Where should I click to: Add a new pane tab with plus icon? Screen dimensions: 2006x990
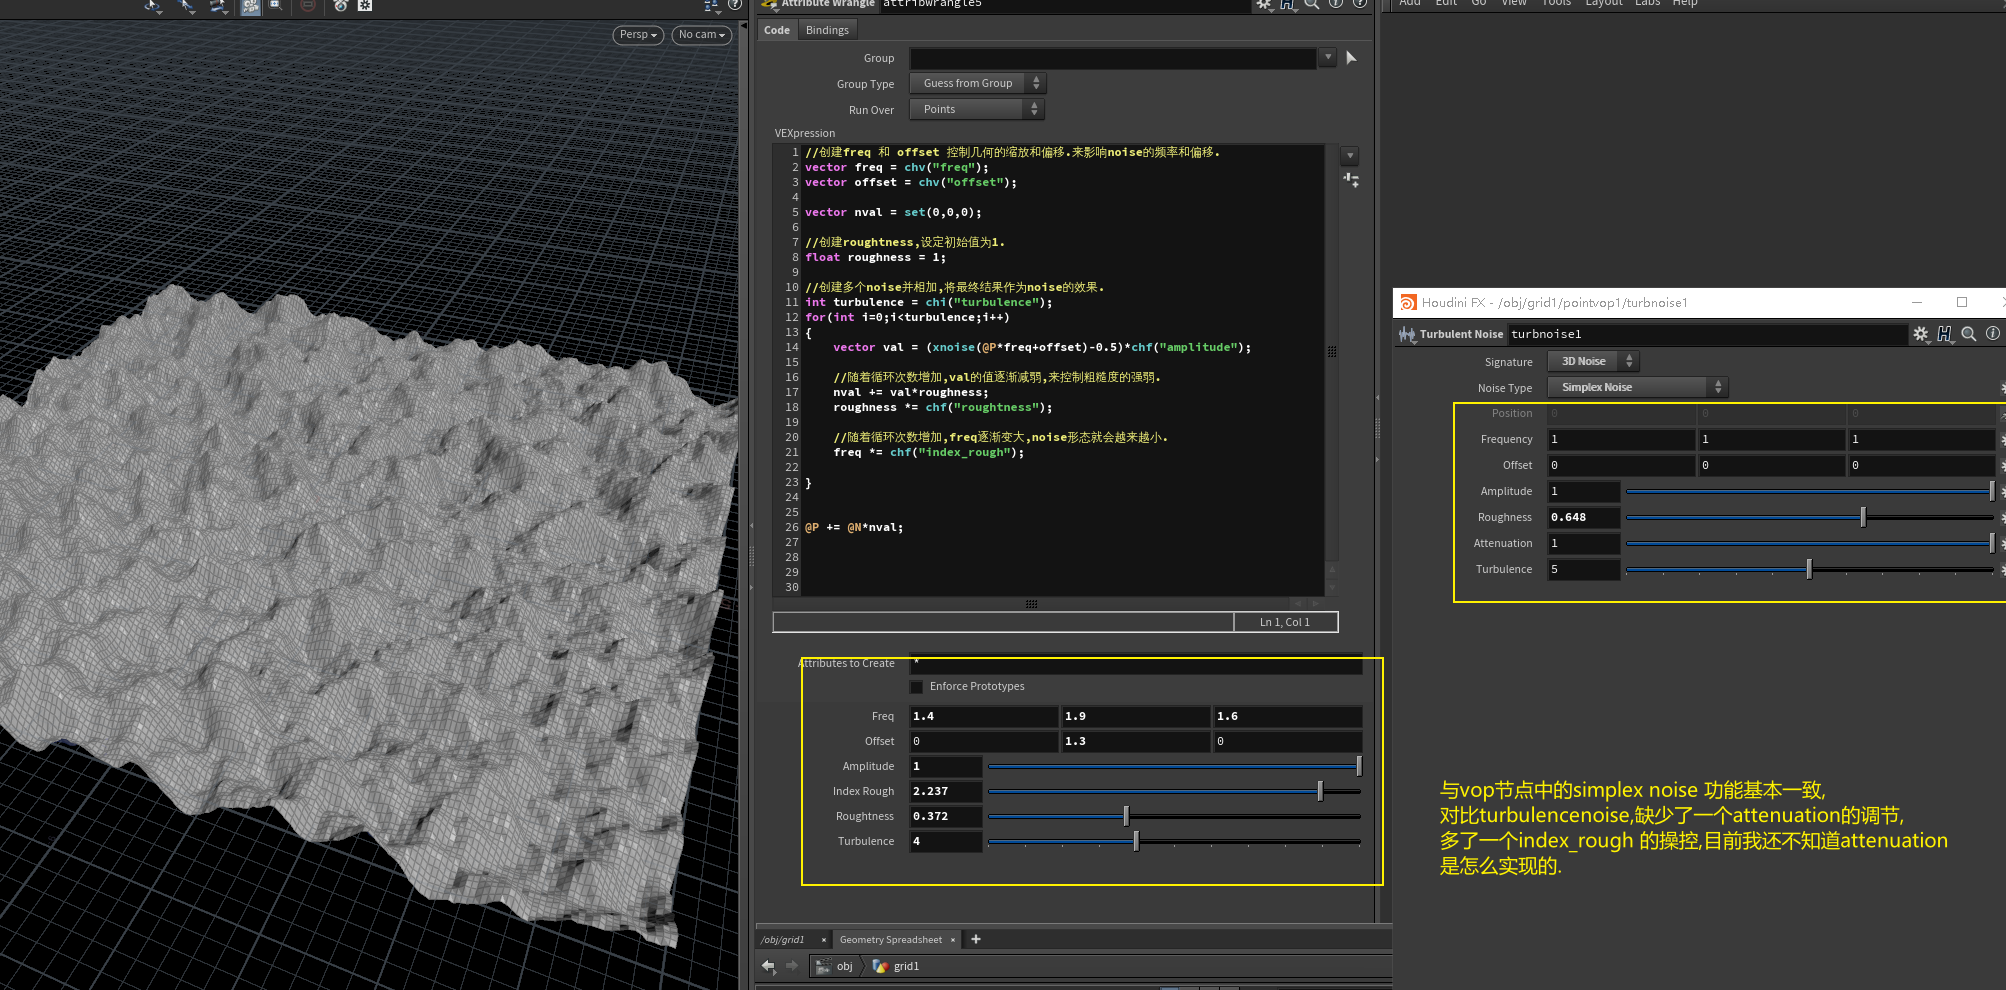(976, 939)
